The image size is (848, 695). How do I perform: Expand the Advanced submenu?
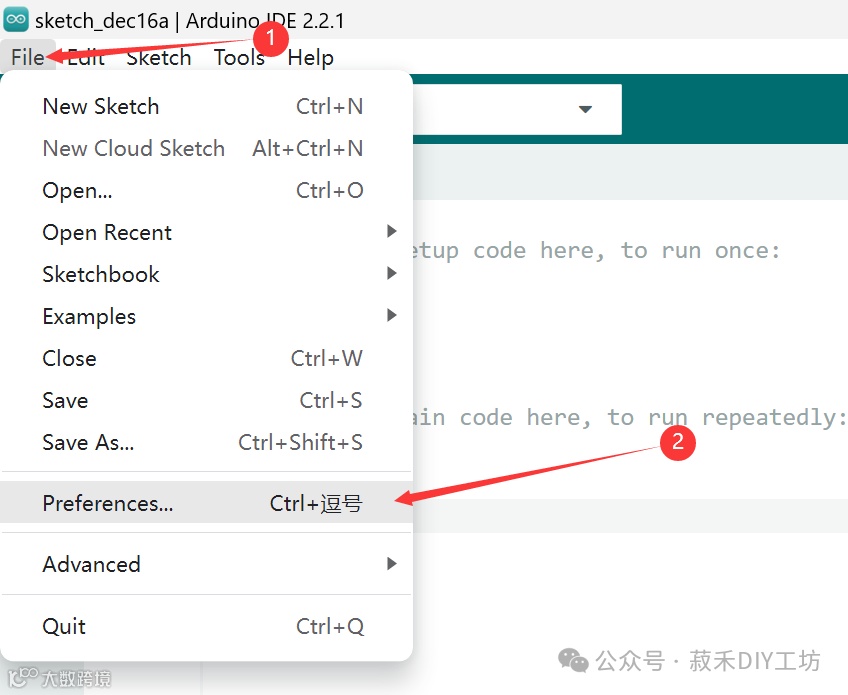pyautogui.click(x=206, y=564)
